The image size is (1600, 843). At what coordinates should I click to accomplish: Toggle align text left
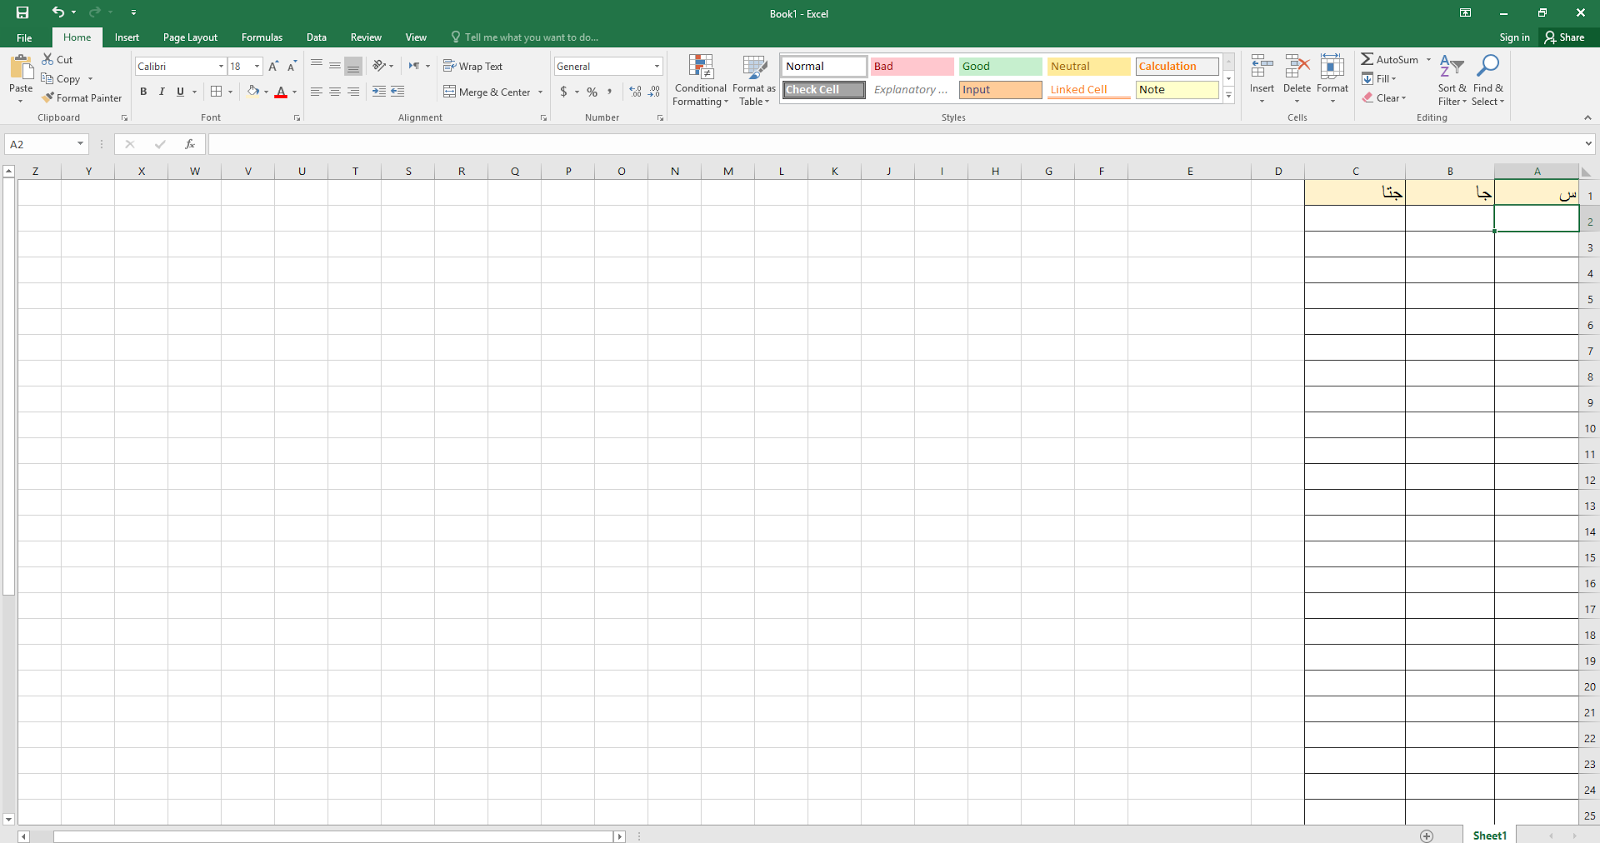click(x=316, y=92)
